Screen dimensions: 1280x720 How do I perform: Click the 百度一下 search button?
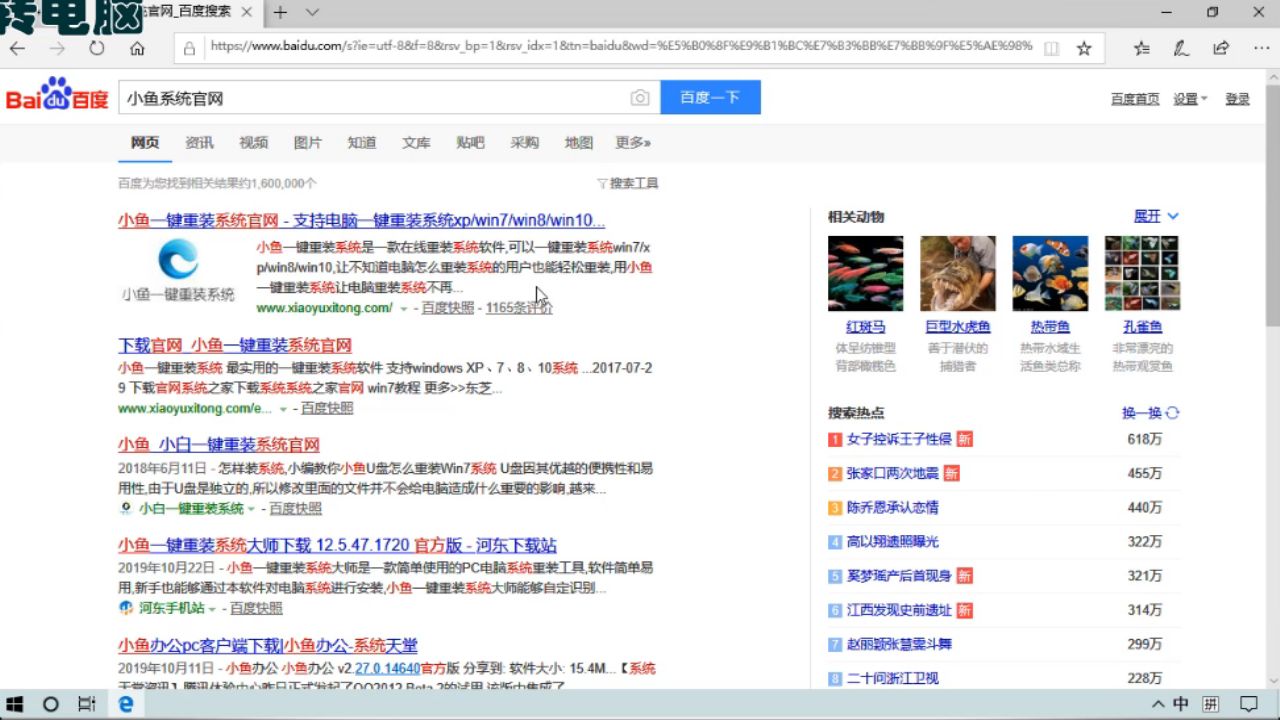(710, 98)
